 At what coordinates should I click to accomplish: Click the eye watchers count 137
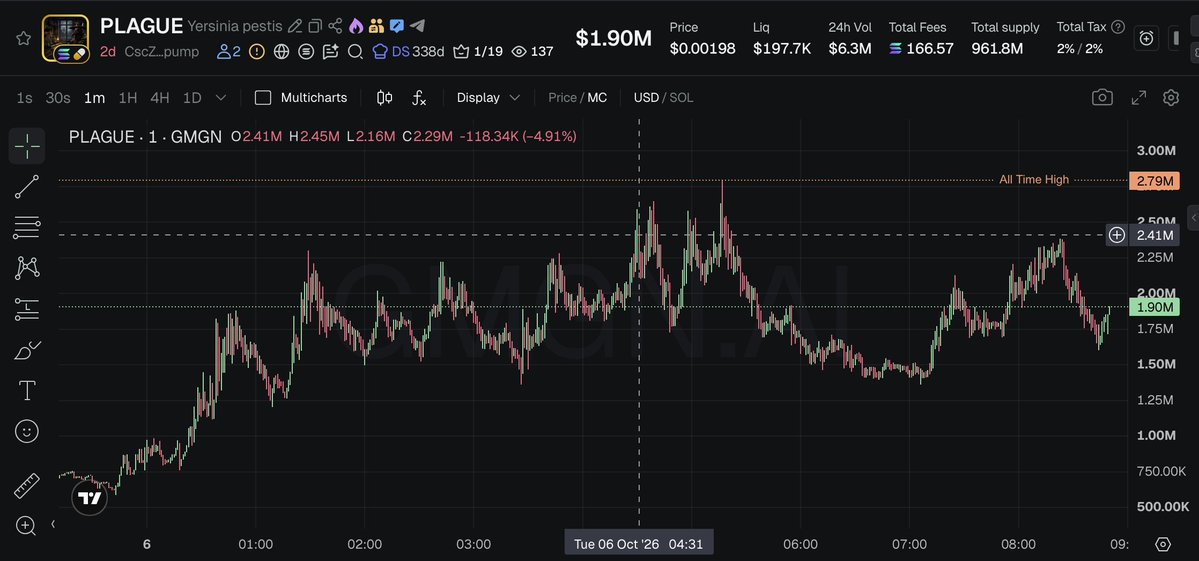pos(531,52)
